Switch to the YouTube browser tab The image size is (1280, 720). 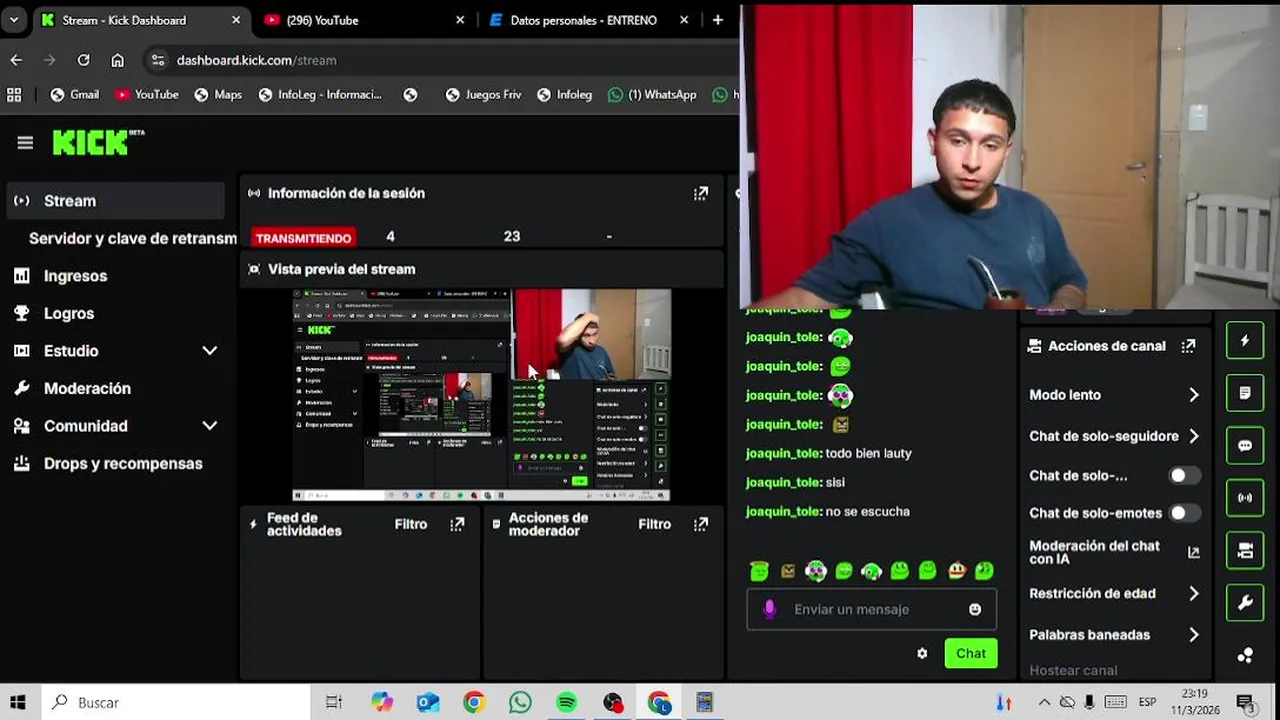(x=364, y=20)
